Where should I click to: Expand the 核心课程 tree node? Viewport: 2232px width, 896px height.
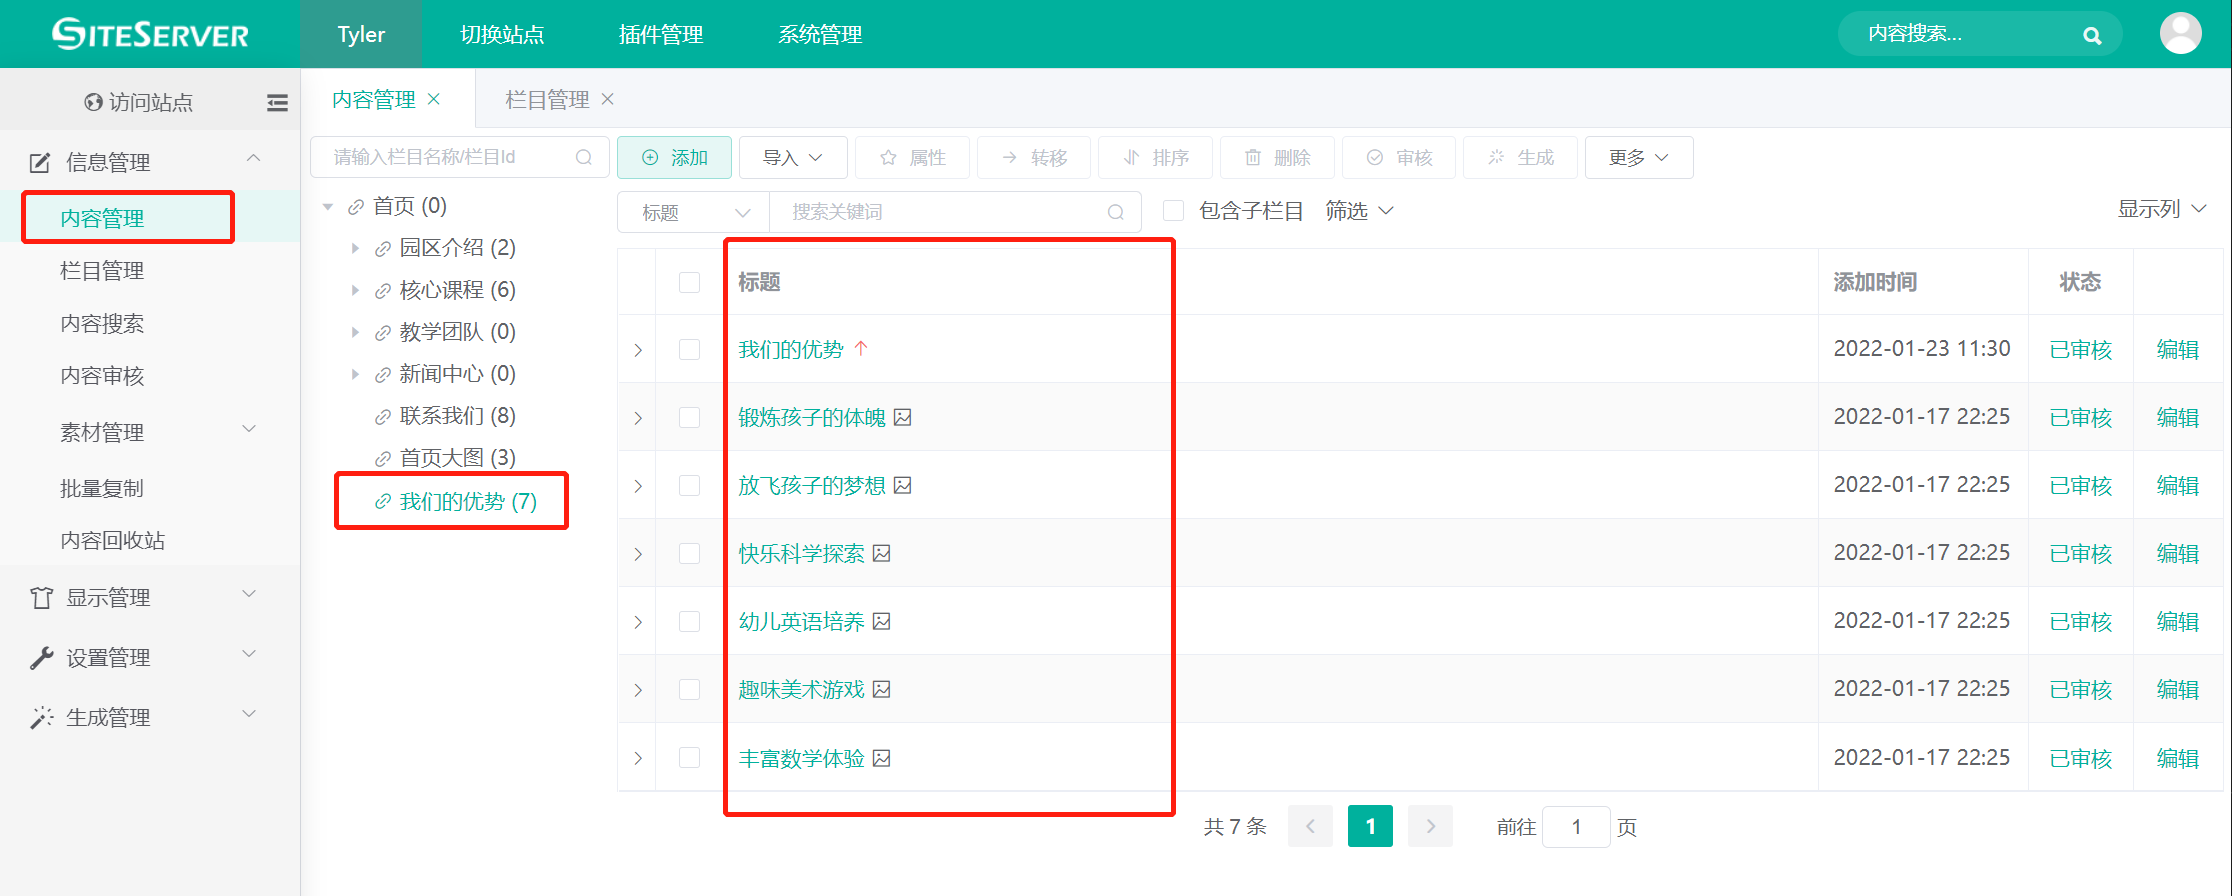pos(355,290)
